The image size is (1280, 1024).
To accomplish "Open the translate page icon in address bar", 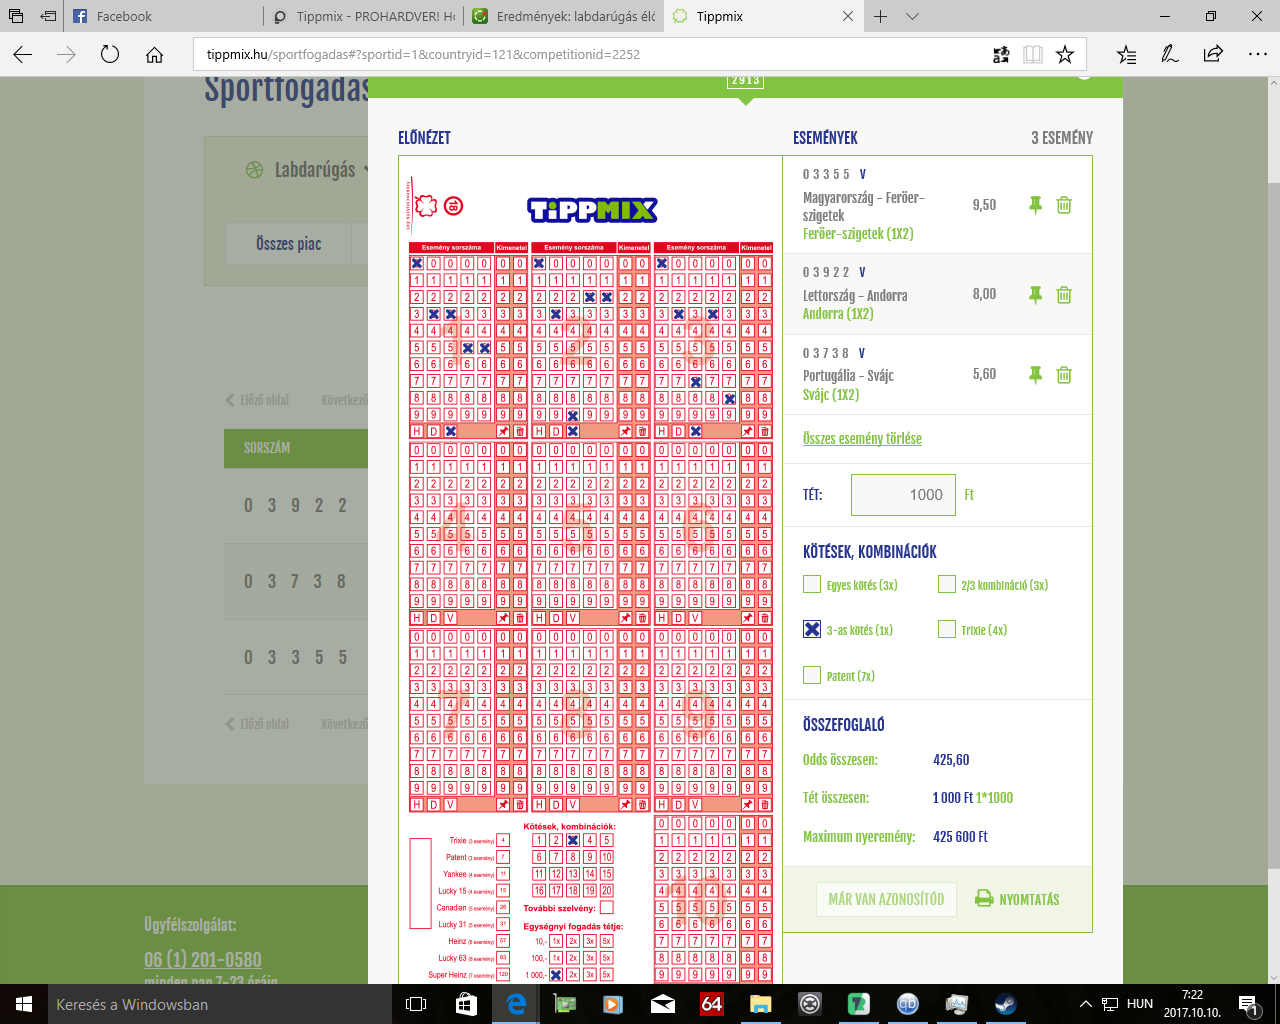I will [1001, 55].
